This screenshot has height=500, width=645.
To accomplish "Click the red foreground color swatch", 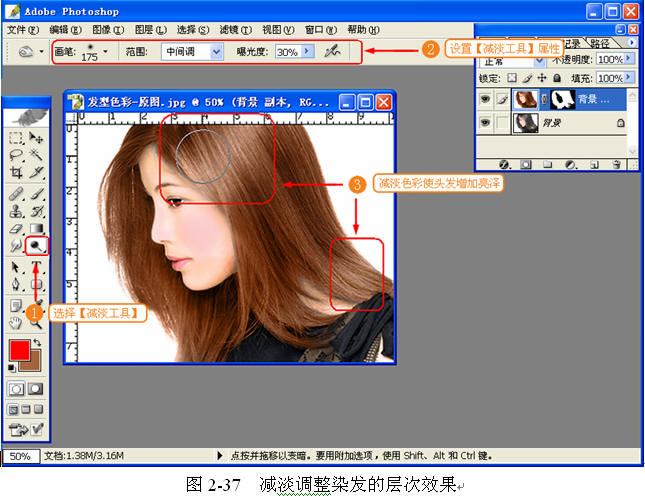I will pyautogui.click(x=18, y=350).
